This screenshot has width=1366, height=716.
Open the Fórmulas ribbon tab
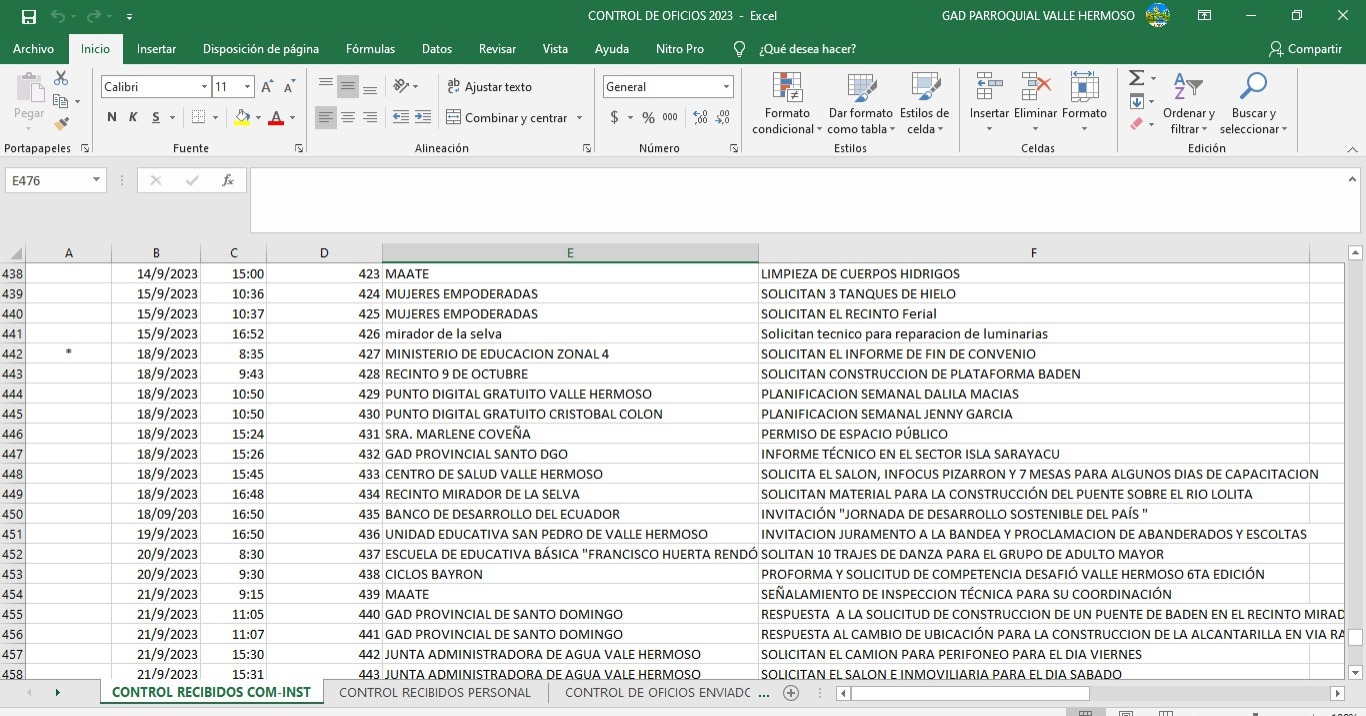370,49
